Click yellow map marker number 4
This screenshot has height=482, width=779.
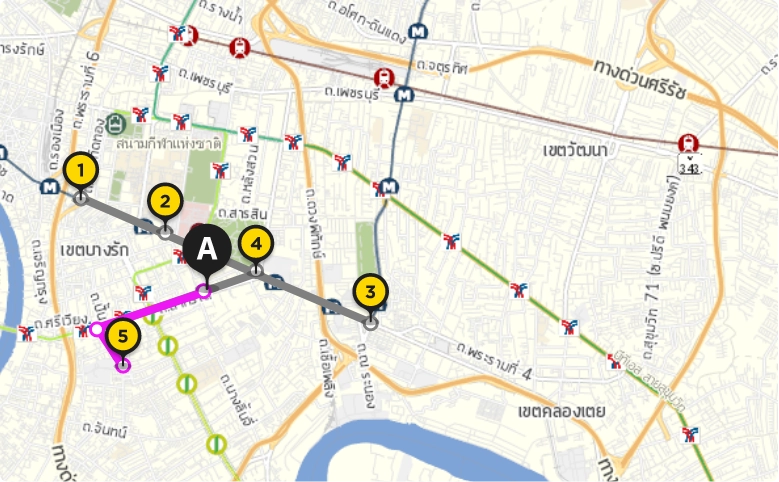coord(256,244)
